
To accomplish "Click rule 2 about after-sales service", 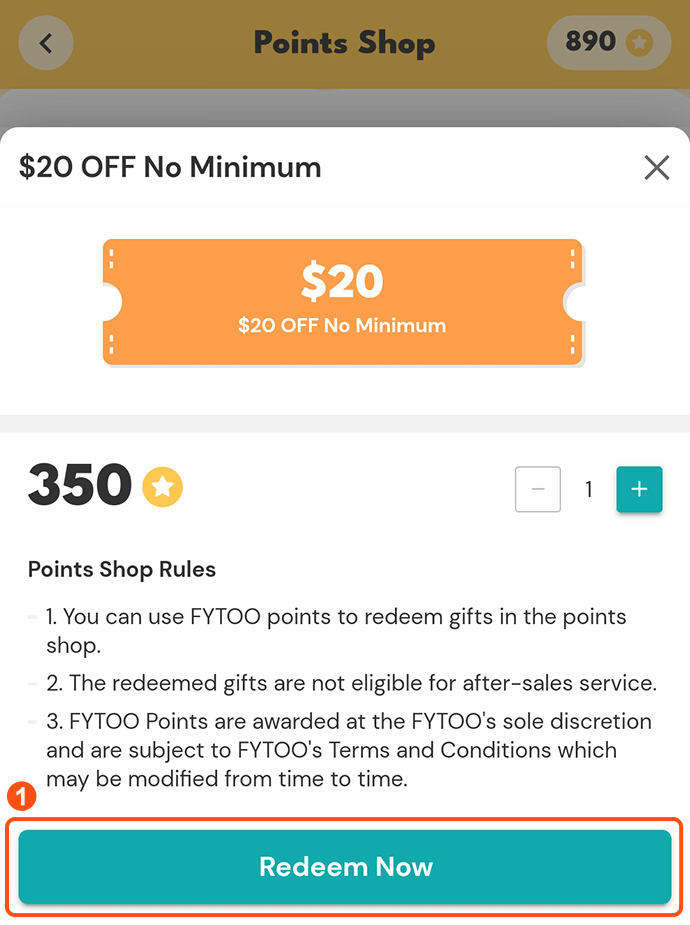I will click(x=348, y=683).
